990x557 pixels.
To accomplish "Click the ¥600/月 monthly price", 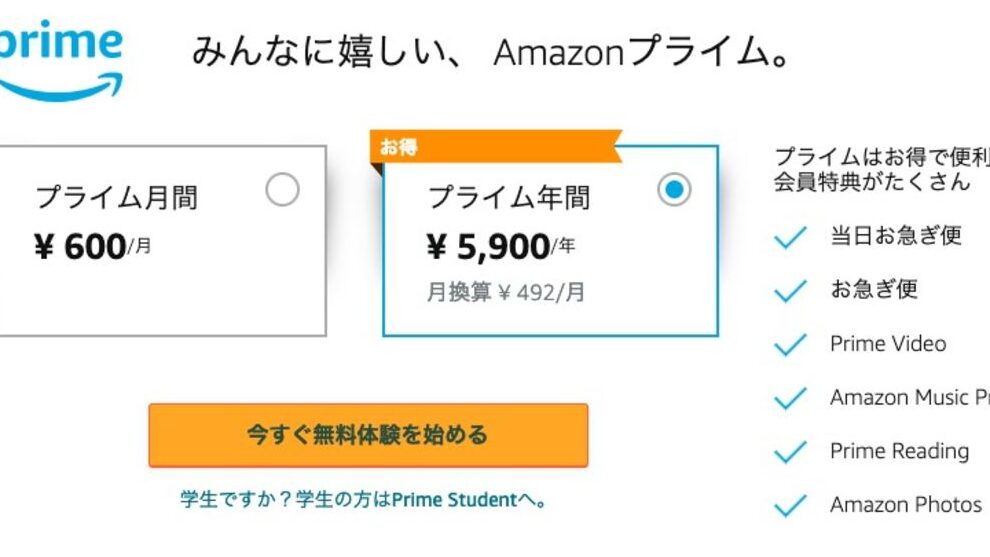I will tap(93, 246).
